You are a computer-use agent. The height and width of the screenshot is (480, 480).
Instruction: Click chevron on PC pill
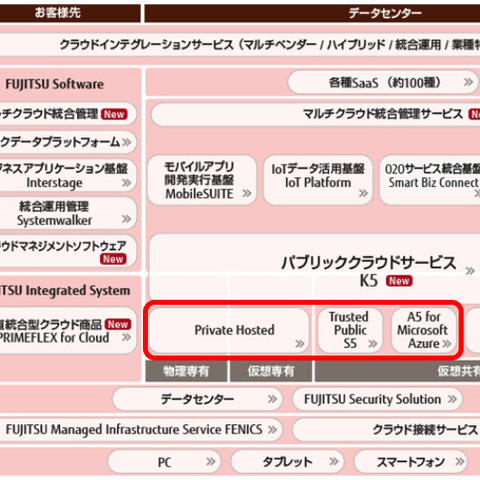click(x=211, y=462)
